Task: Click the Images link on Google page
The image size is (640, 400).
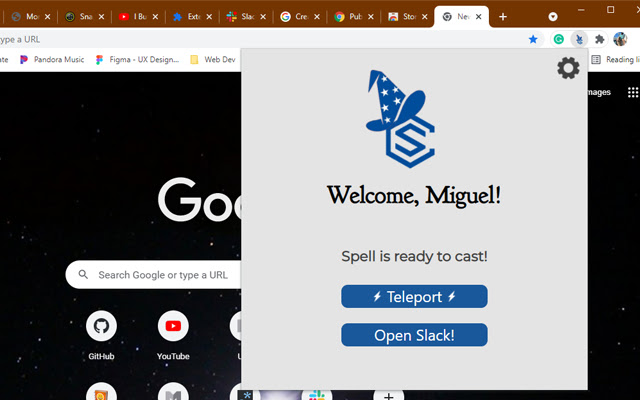Action: pyautogui.click(x=599, y=92)
